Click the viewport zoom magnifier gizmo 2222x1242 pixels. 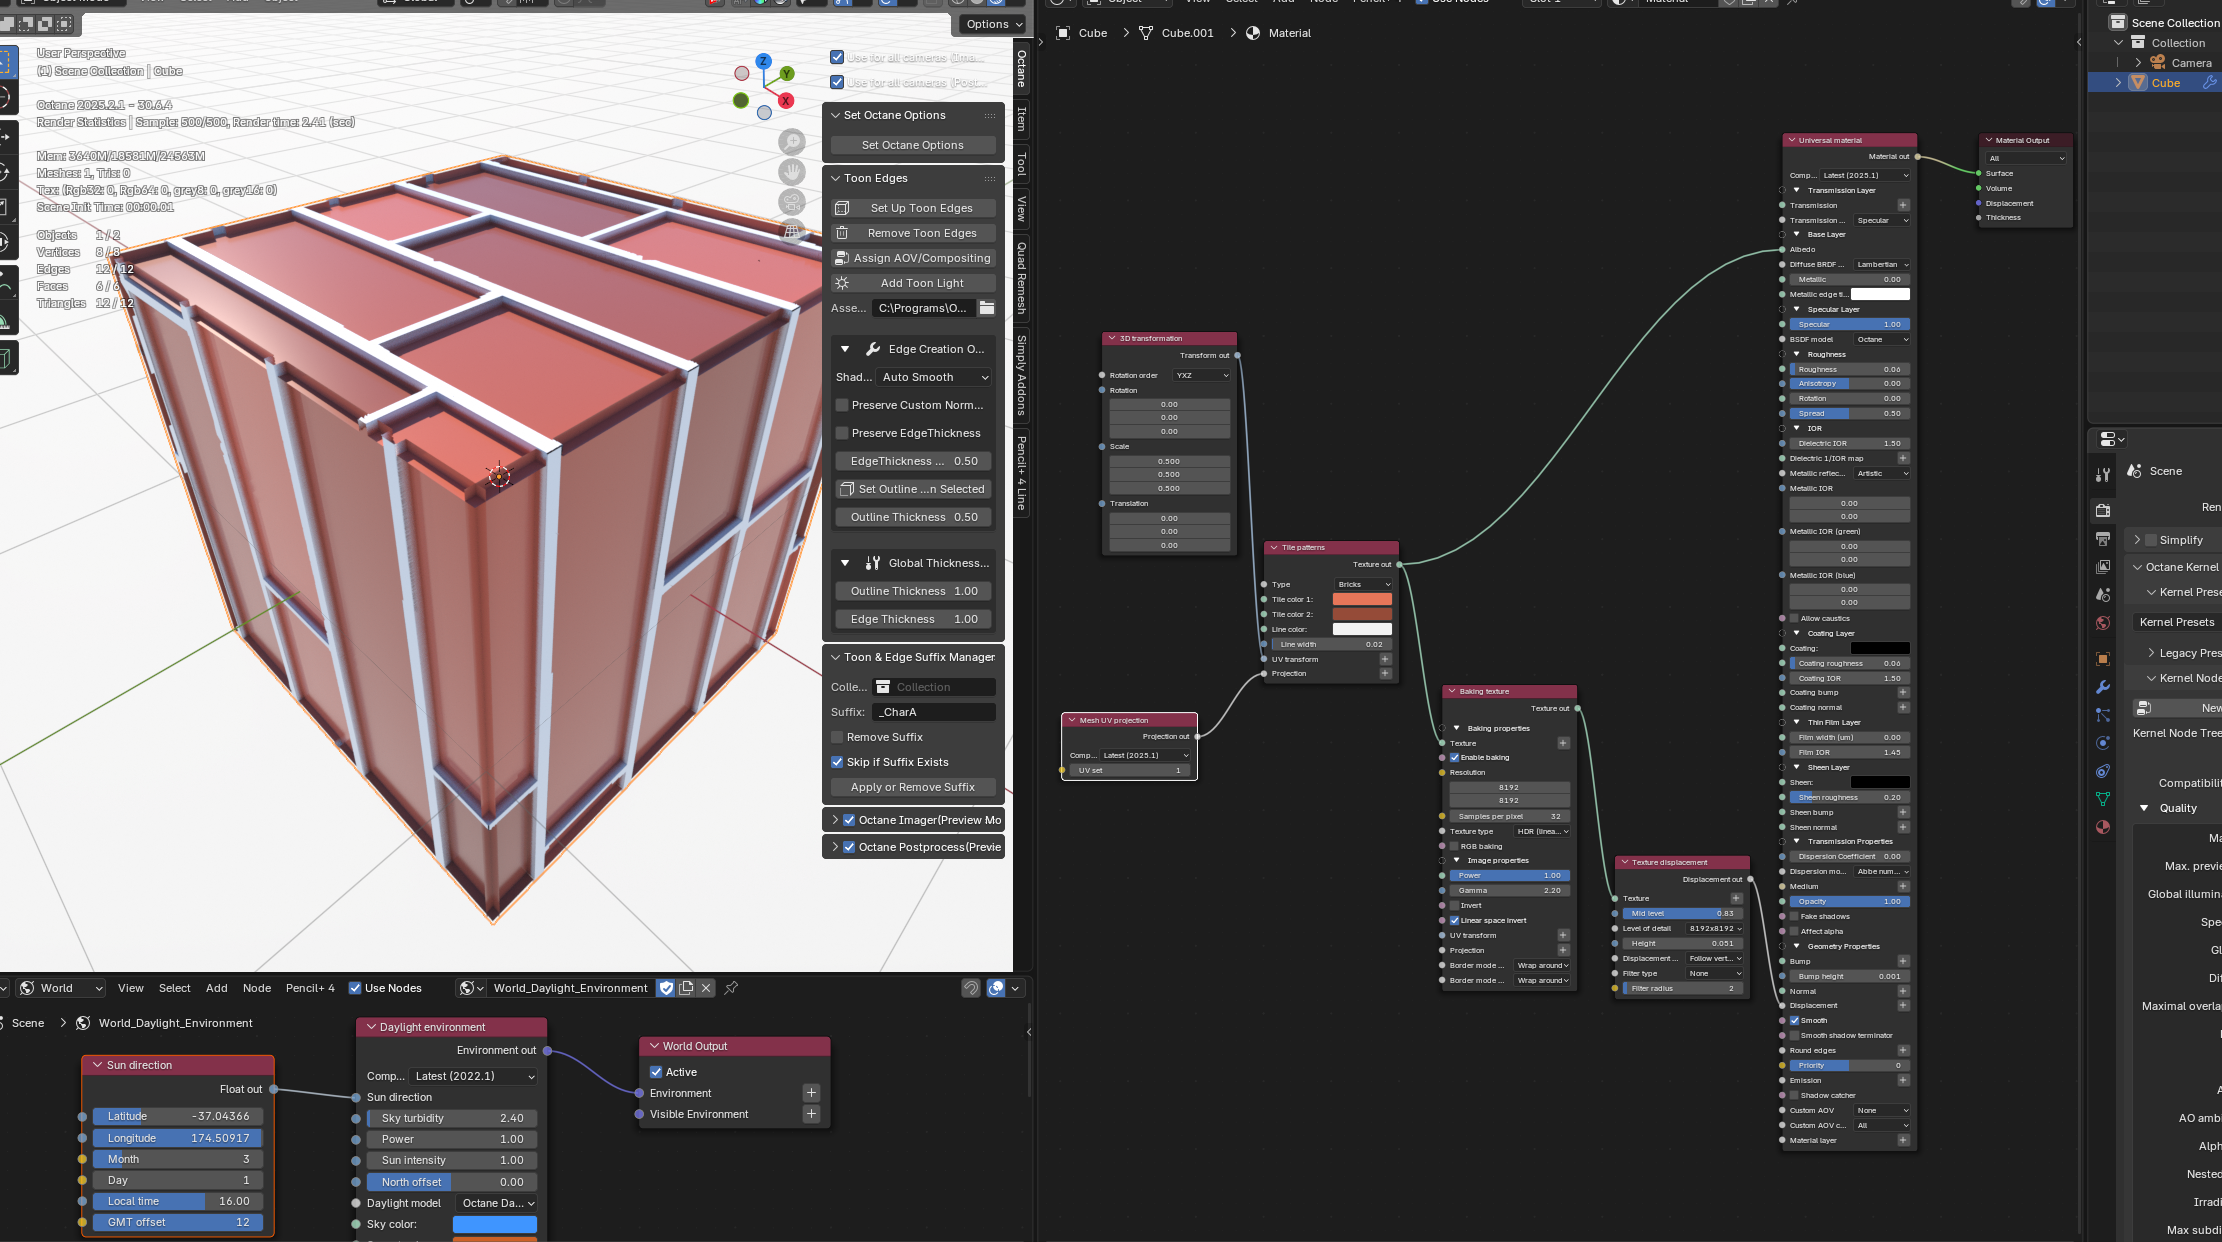(792, 142)
